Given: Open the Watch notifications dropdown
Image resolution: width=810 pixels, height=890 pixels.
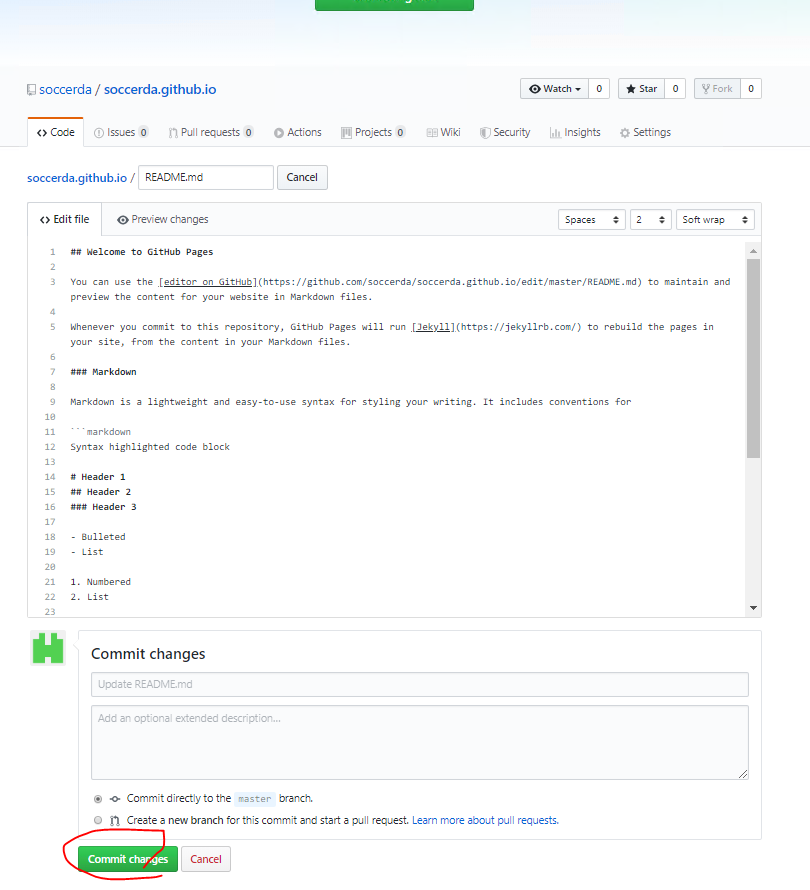Looking at the screenshot, I should [555, 89].
